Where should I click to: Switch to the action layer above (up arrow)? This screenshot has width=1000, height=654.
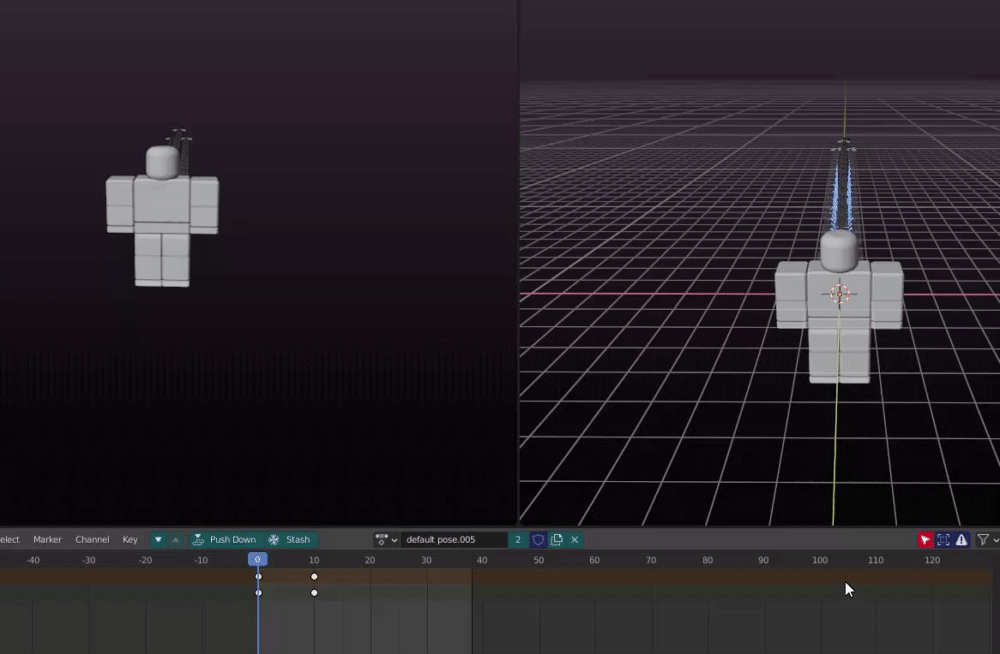pyautogui.click(x=175, y=539)
